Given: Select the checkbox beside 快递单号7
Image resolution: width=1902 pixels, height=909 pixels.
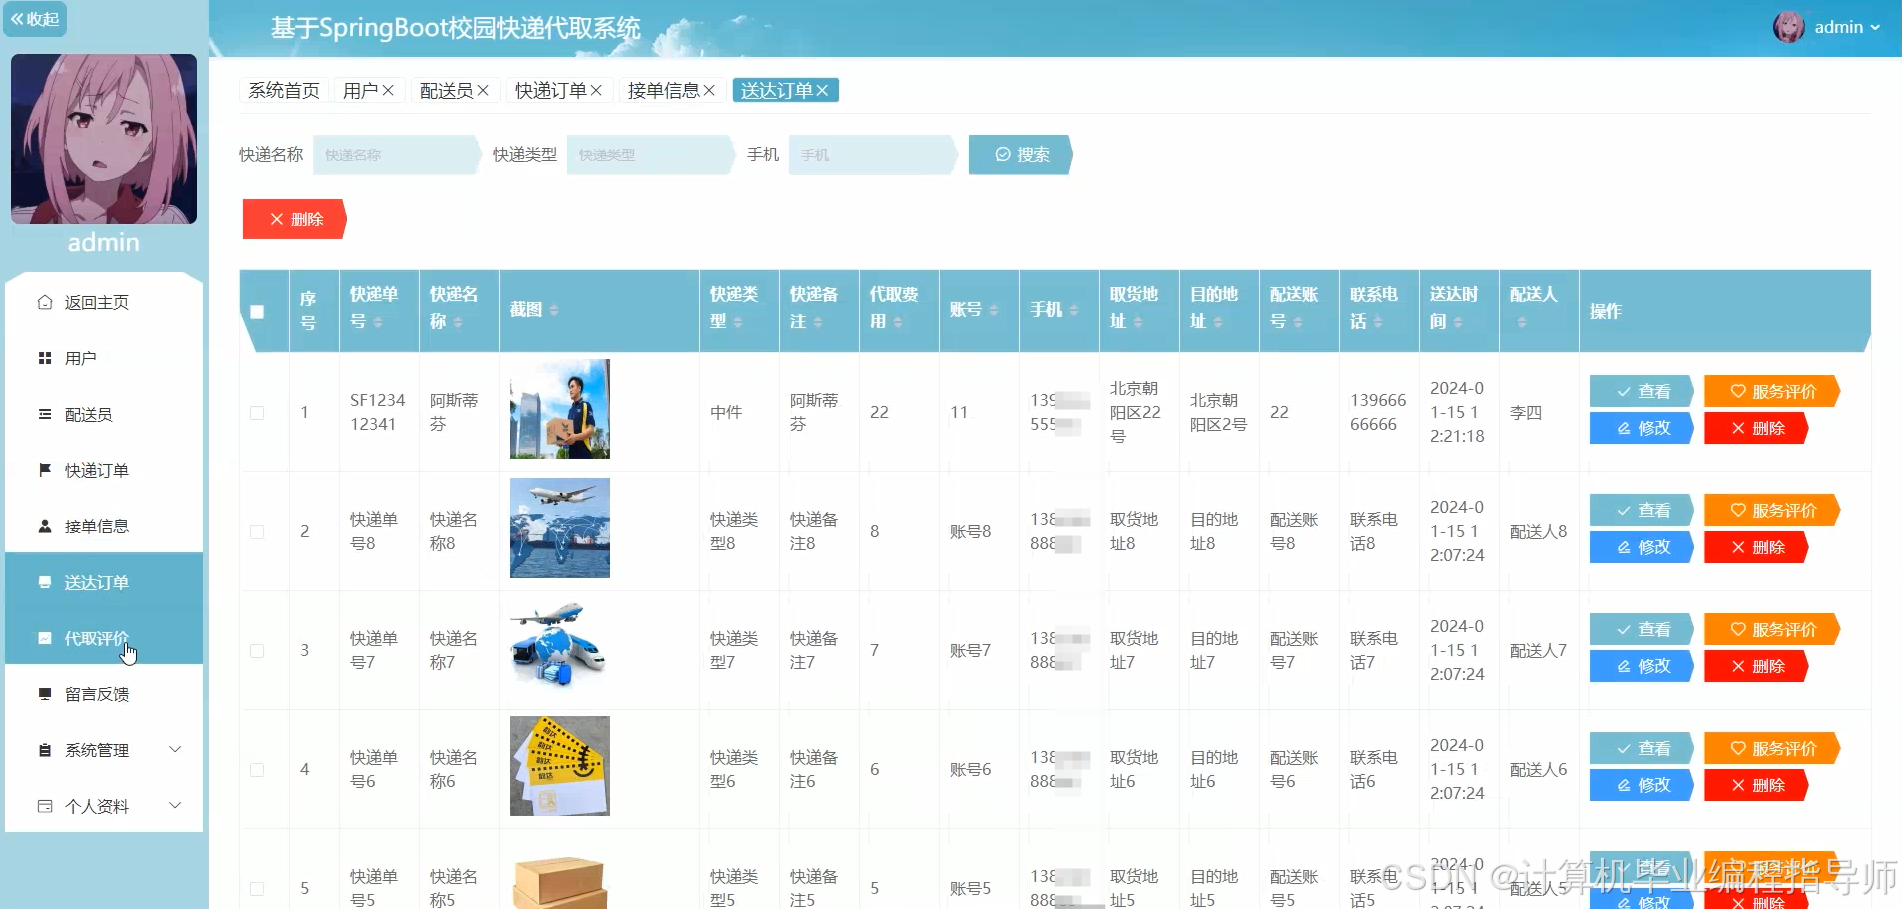Looking at the screenshot, I should click(258, 650).
